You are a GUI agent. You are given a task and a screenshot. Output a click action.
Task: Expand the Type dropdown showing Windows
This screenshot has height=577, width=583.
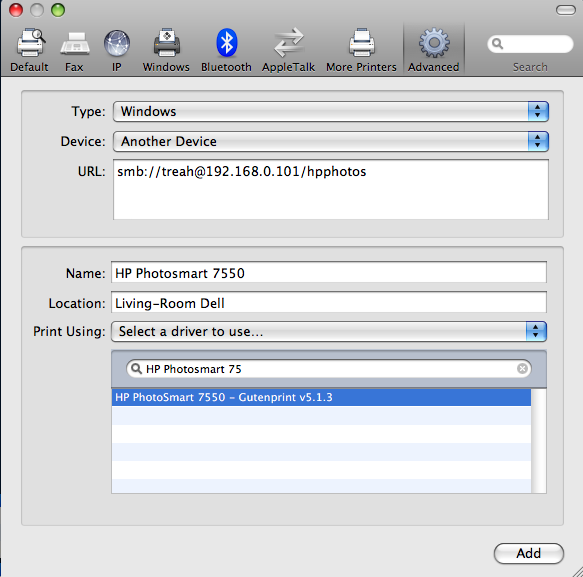[331, 111]
